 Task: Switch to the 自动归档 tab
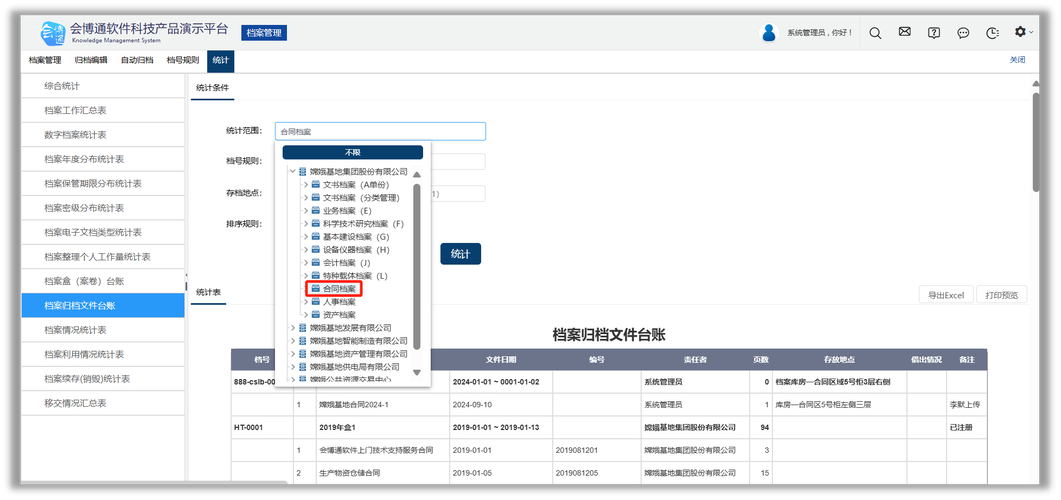tap(137, 60)
